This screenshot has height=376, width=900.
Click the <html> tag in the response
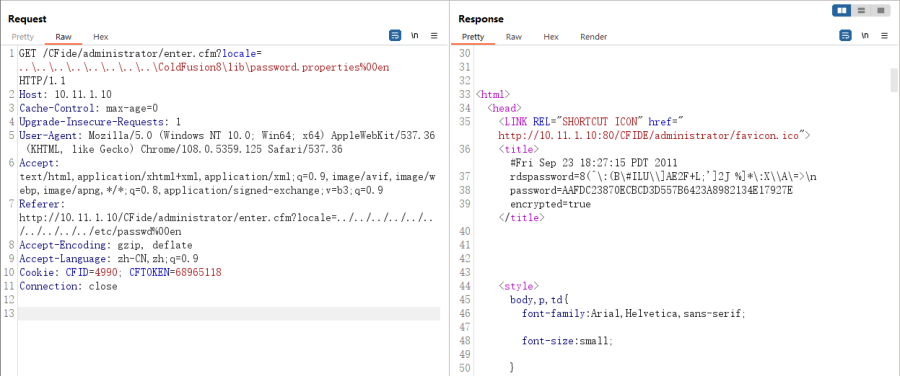[x=493, y=94]
